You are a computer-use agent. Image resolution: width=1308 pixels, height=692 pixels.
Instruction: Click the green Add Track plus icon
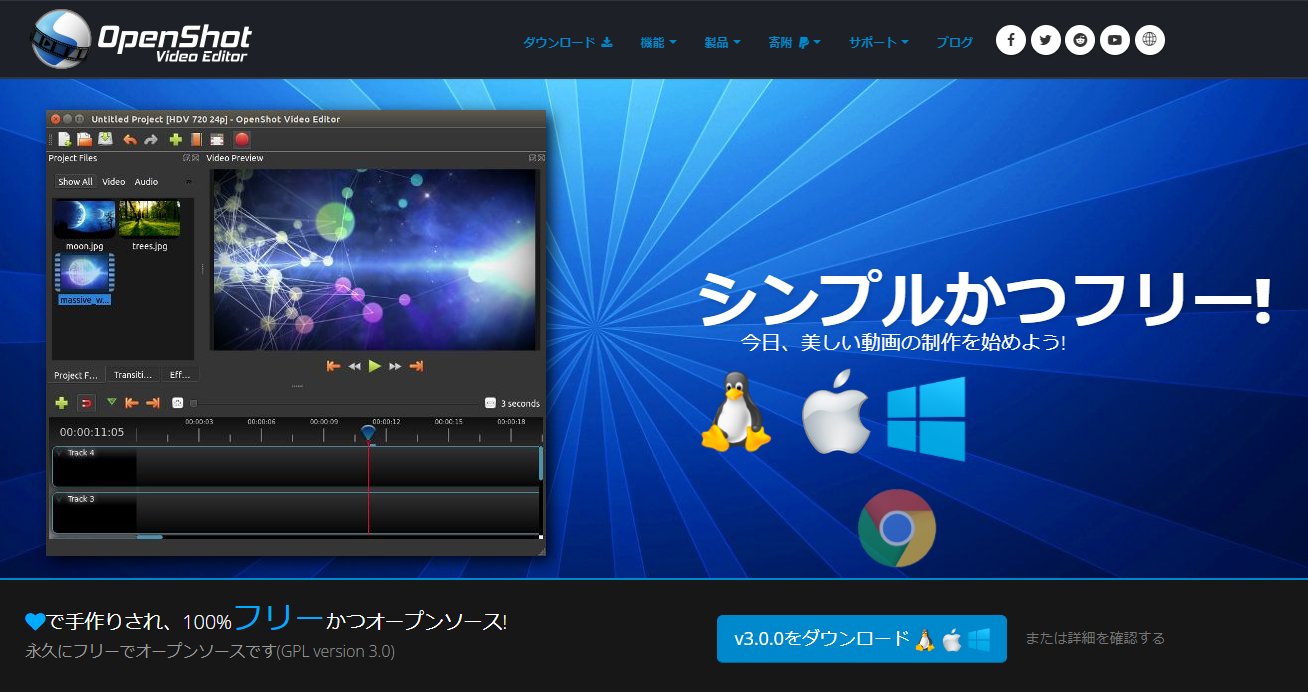[62, 403]
